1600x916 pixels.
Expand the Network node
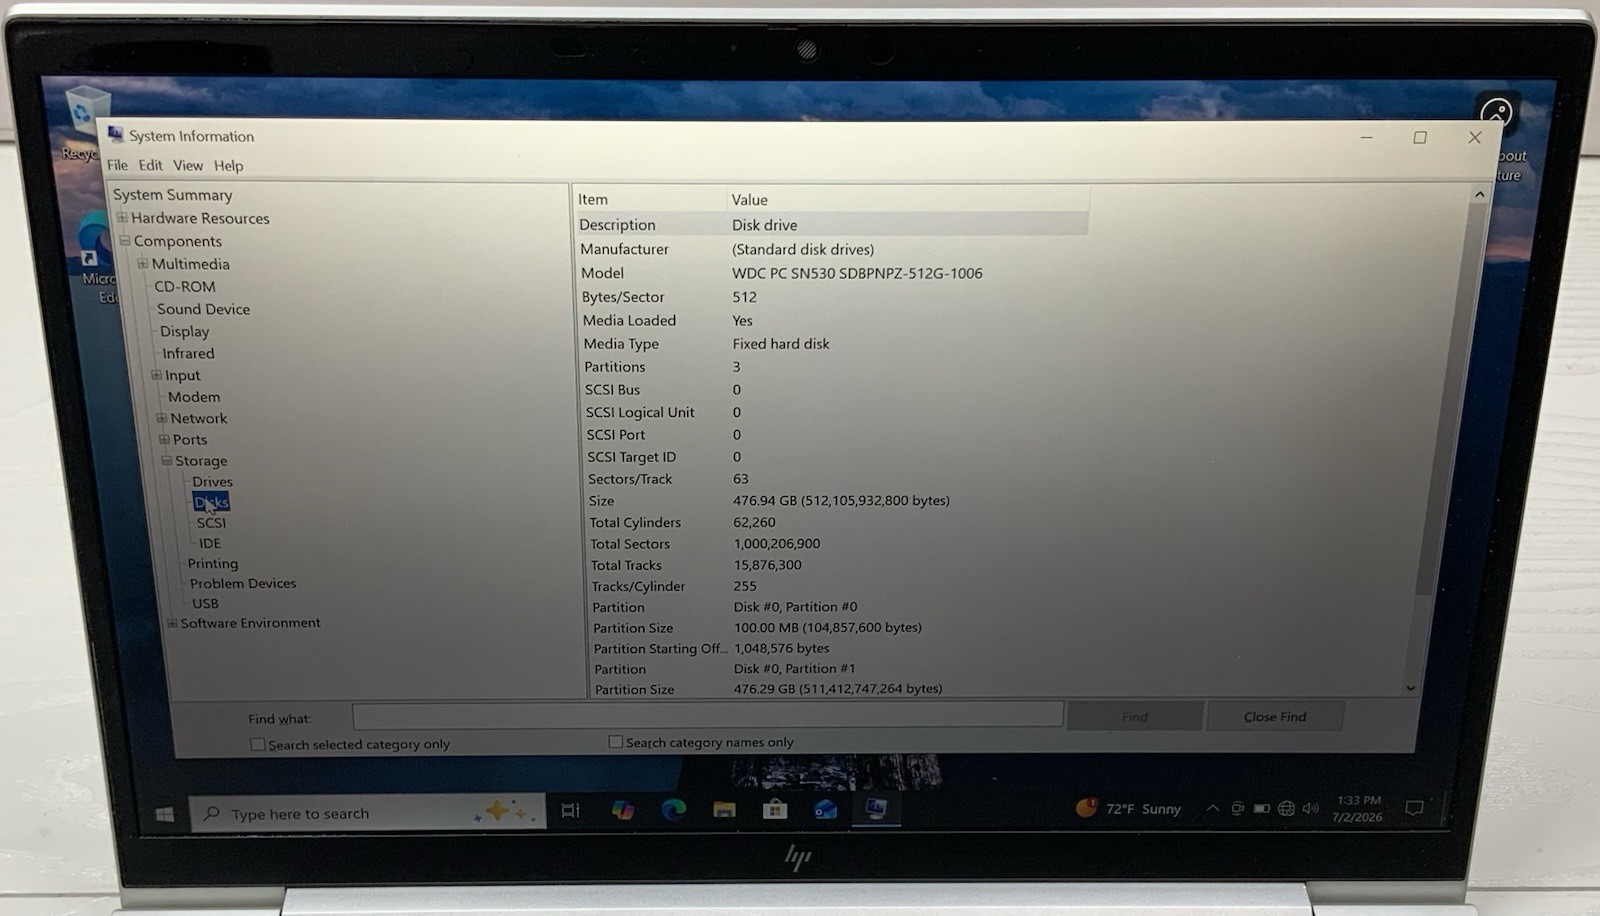tap(161, 418)
